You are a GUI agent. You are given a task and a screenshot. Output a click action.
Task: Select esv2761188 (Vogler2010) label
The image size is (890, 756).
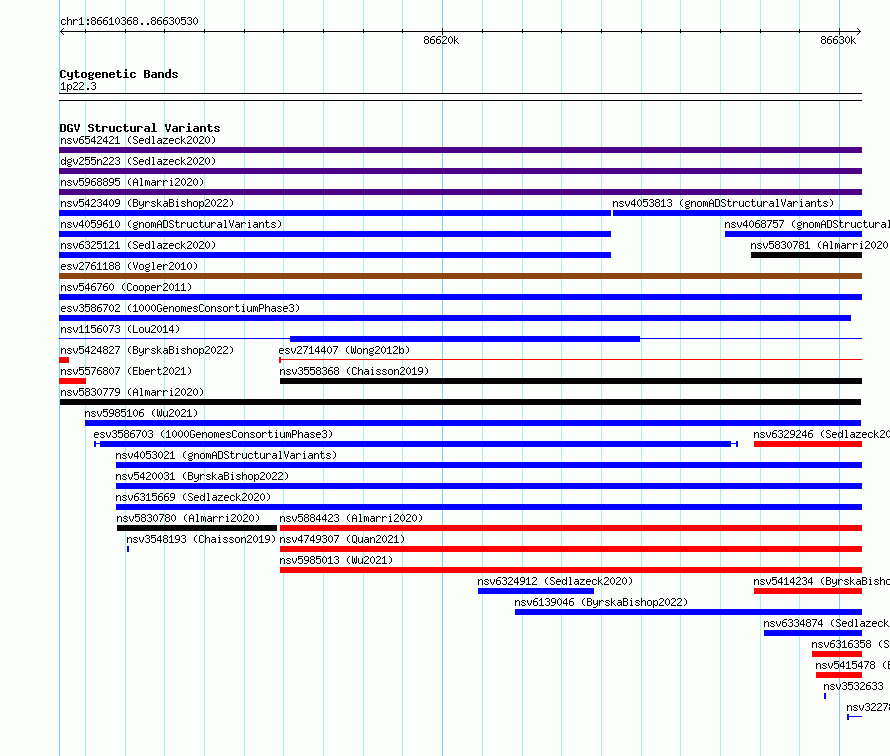pyautogui.click(x=129, y=266)
